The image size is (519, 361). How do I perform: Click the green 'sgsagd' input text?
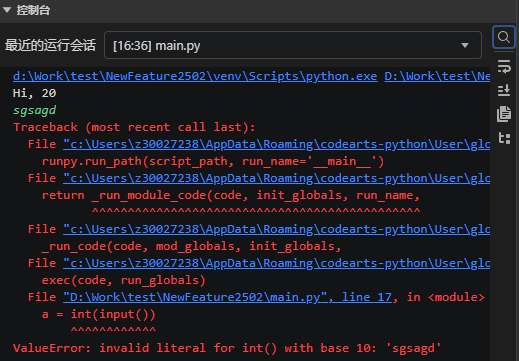pos(34,110)
